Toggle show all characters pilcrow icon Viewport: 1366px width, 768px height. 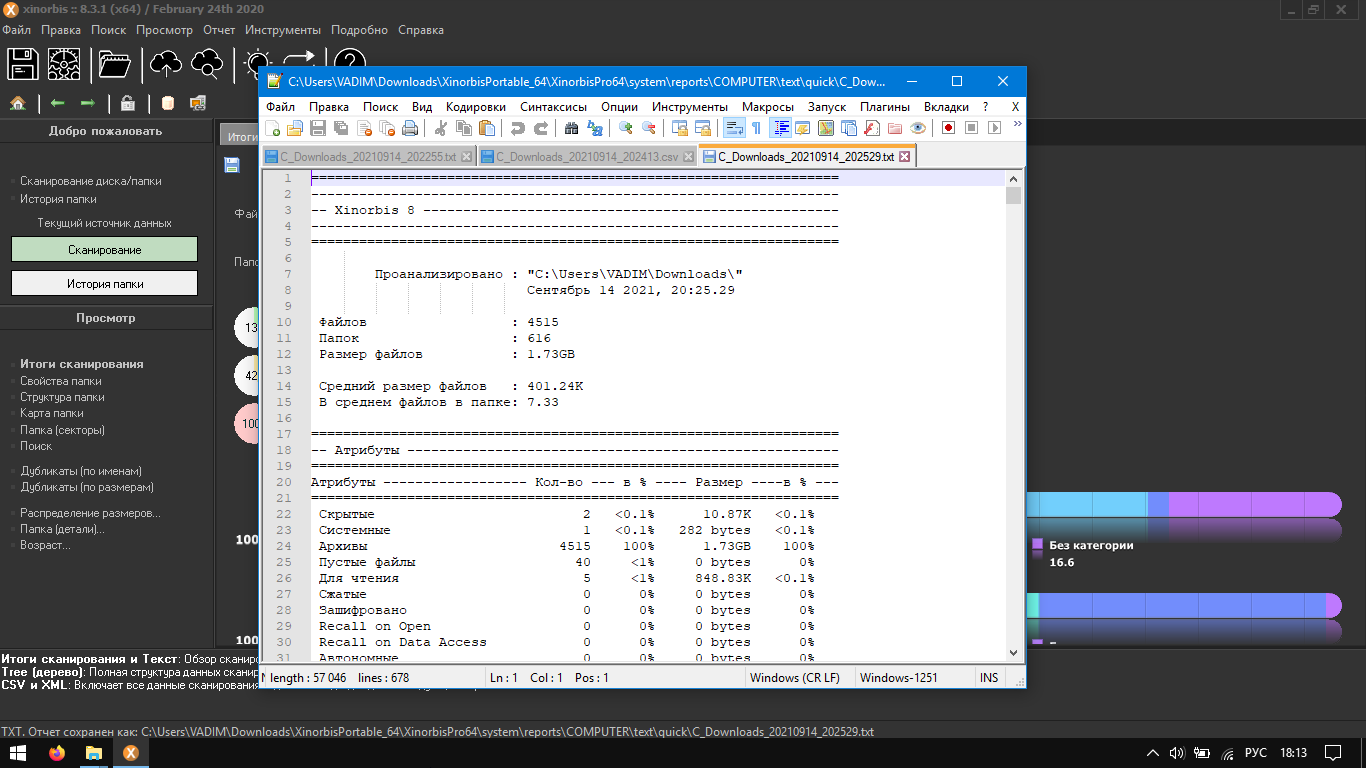tap(756, 128)
